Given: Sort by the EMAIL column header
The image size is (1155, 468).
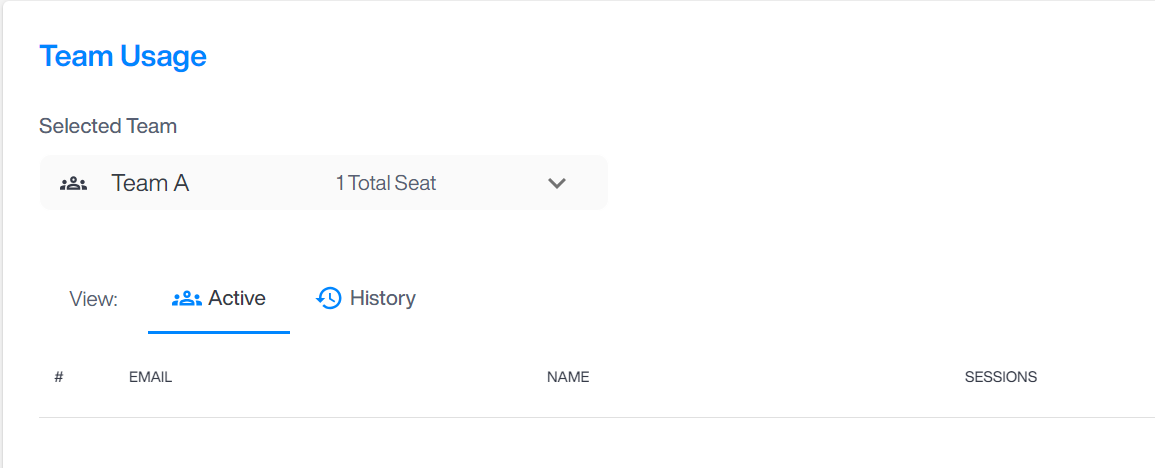Looking at the screenshot, I should point(150,377).
